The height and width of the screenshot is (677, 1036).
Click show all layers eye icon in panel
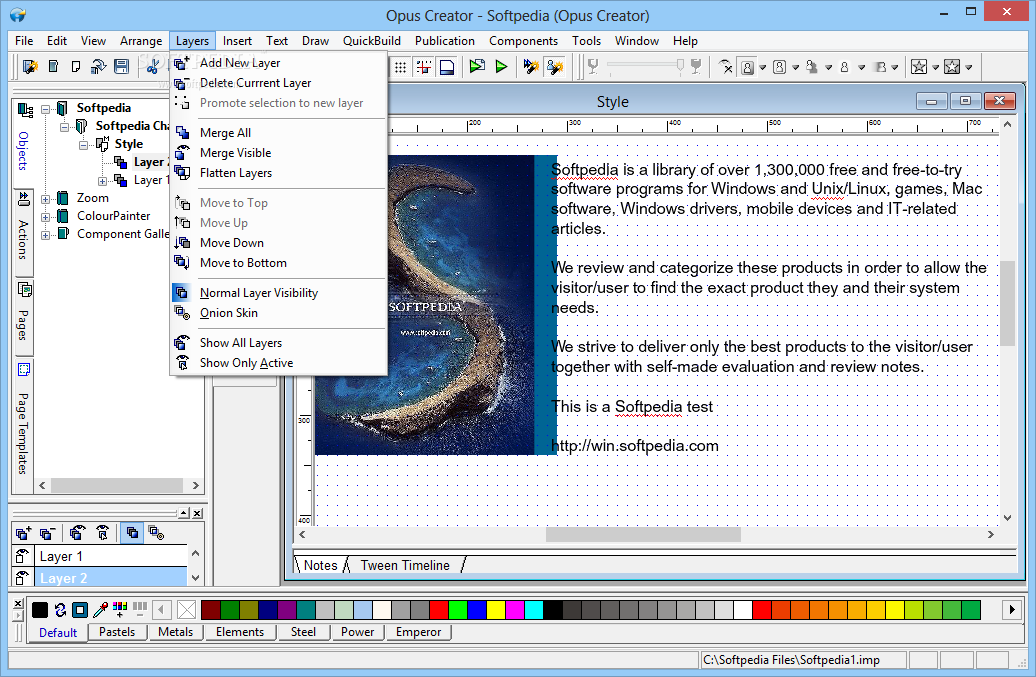77,533
